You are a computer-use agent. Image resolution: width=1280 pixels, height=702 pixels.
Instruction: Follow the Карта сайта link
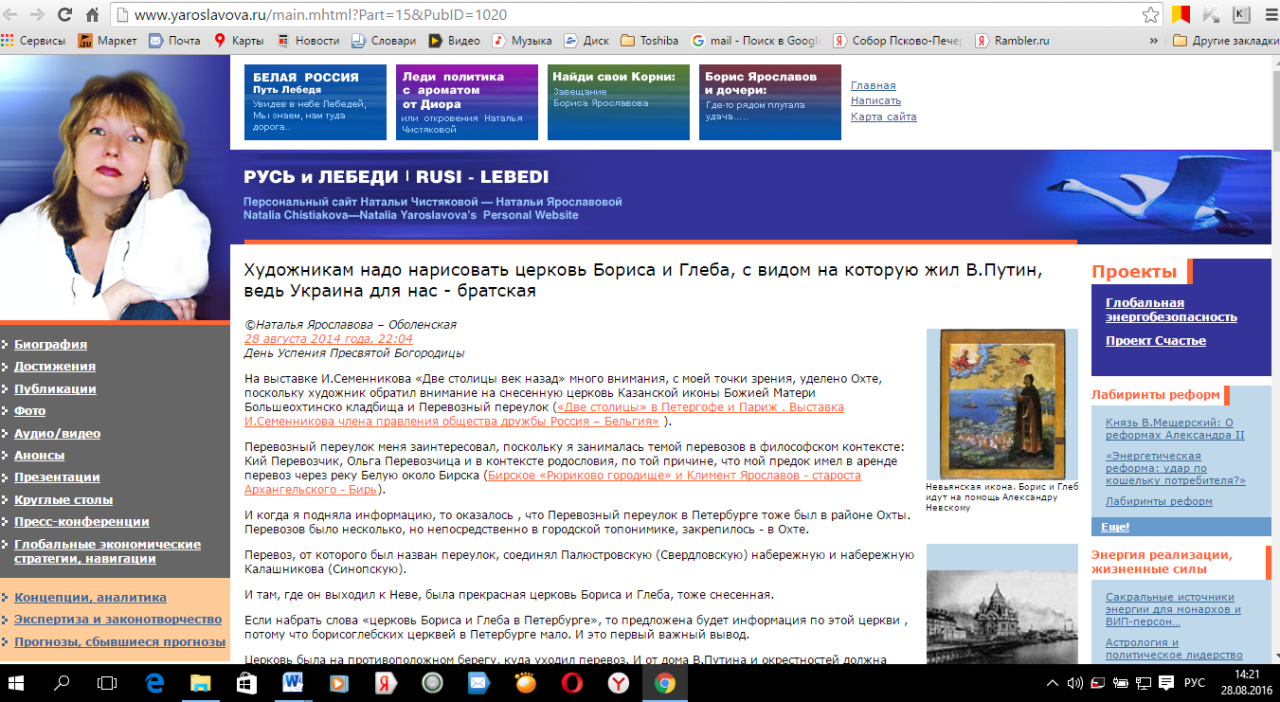(x=884, y=117)
